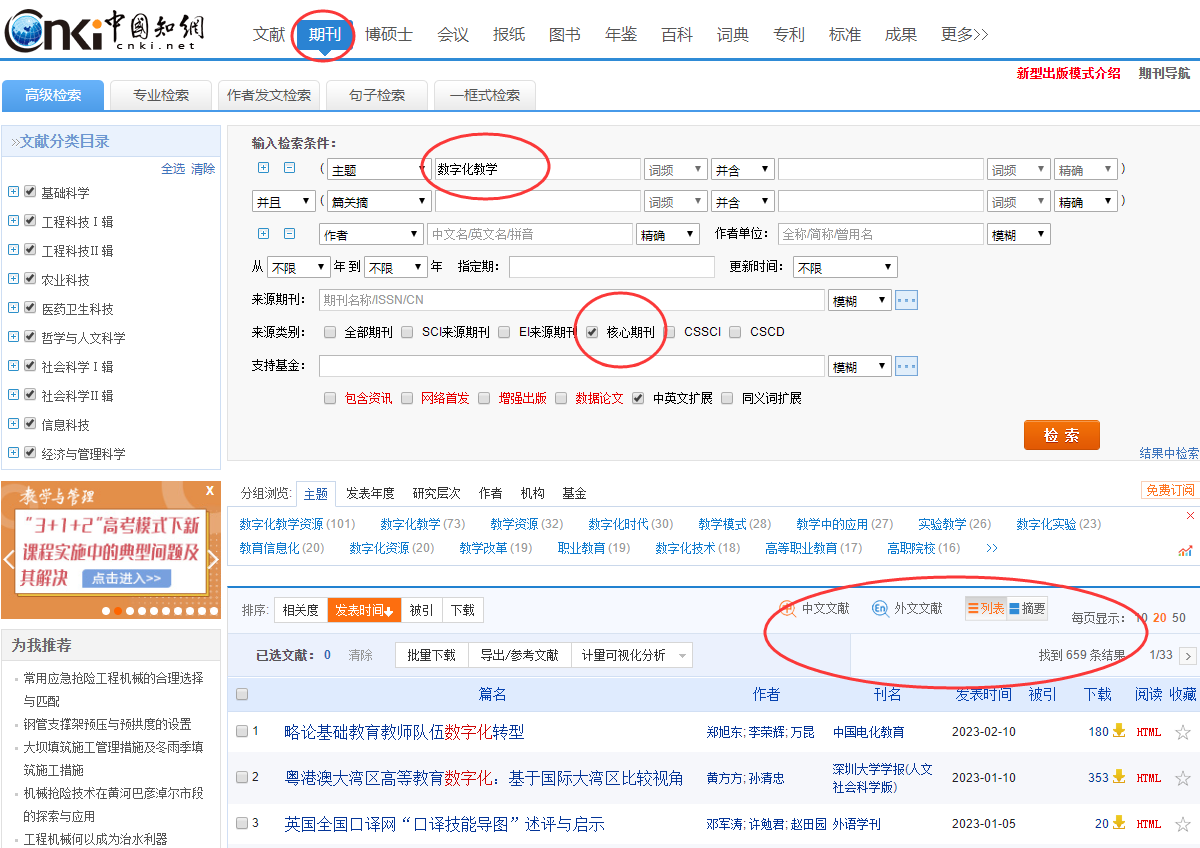Open the 主题 search field dropdown
The width and height of the screenshot is (1200, 848).
[x=376, y=170]
